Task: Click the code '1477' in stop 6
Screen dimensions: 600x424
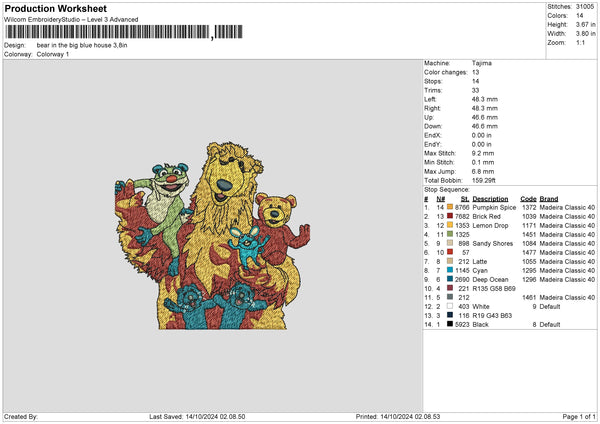Action: 529,253
